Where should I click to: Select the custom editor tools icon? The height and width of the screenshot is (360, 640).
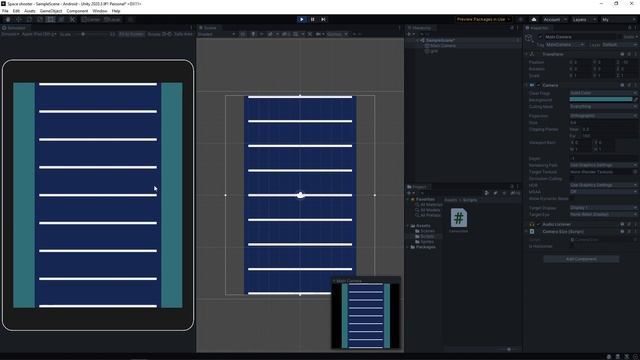point(72,19)
